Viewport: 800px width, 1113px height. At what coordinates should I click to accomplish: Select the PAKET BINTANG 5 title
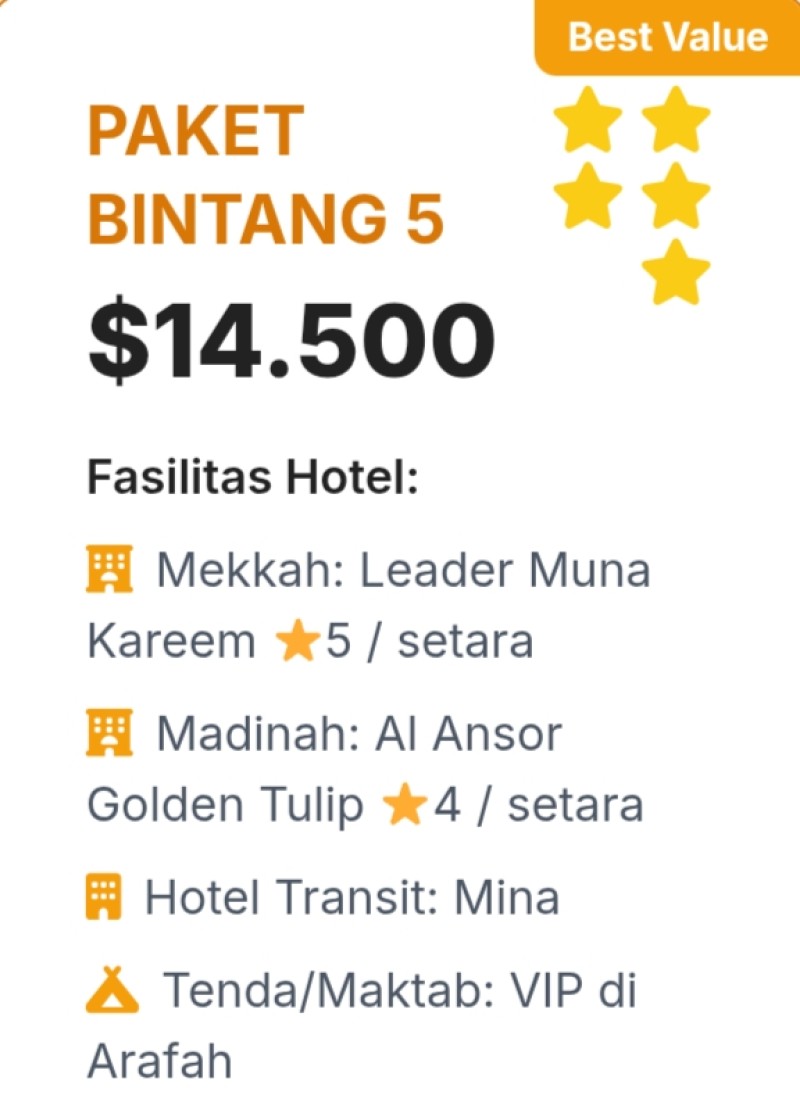265,176
